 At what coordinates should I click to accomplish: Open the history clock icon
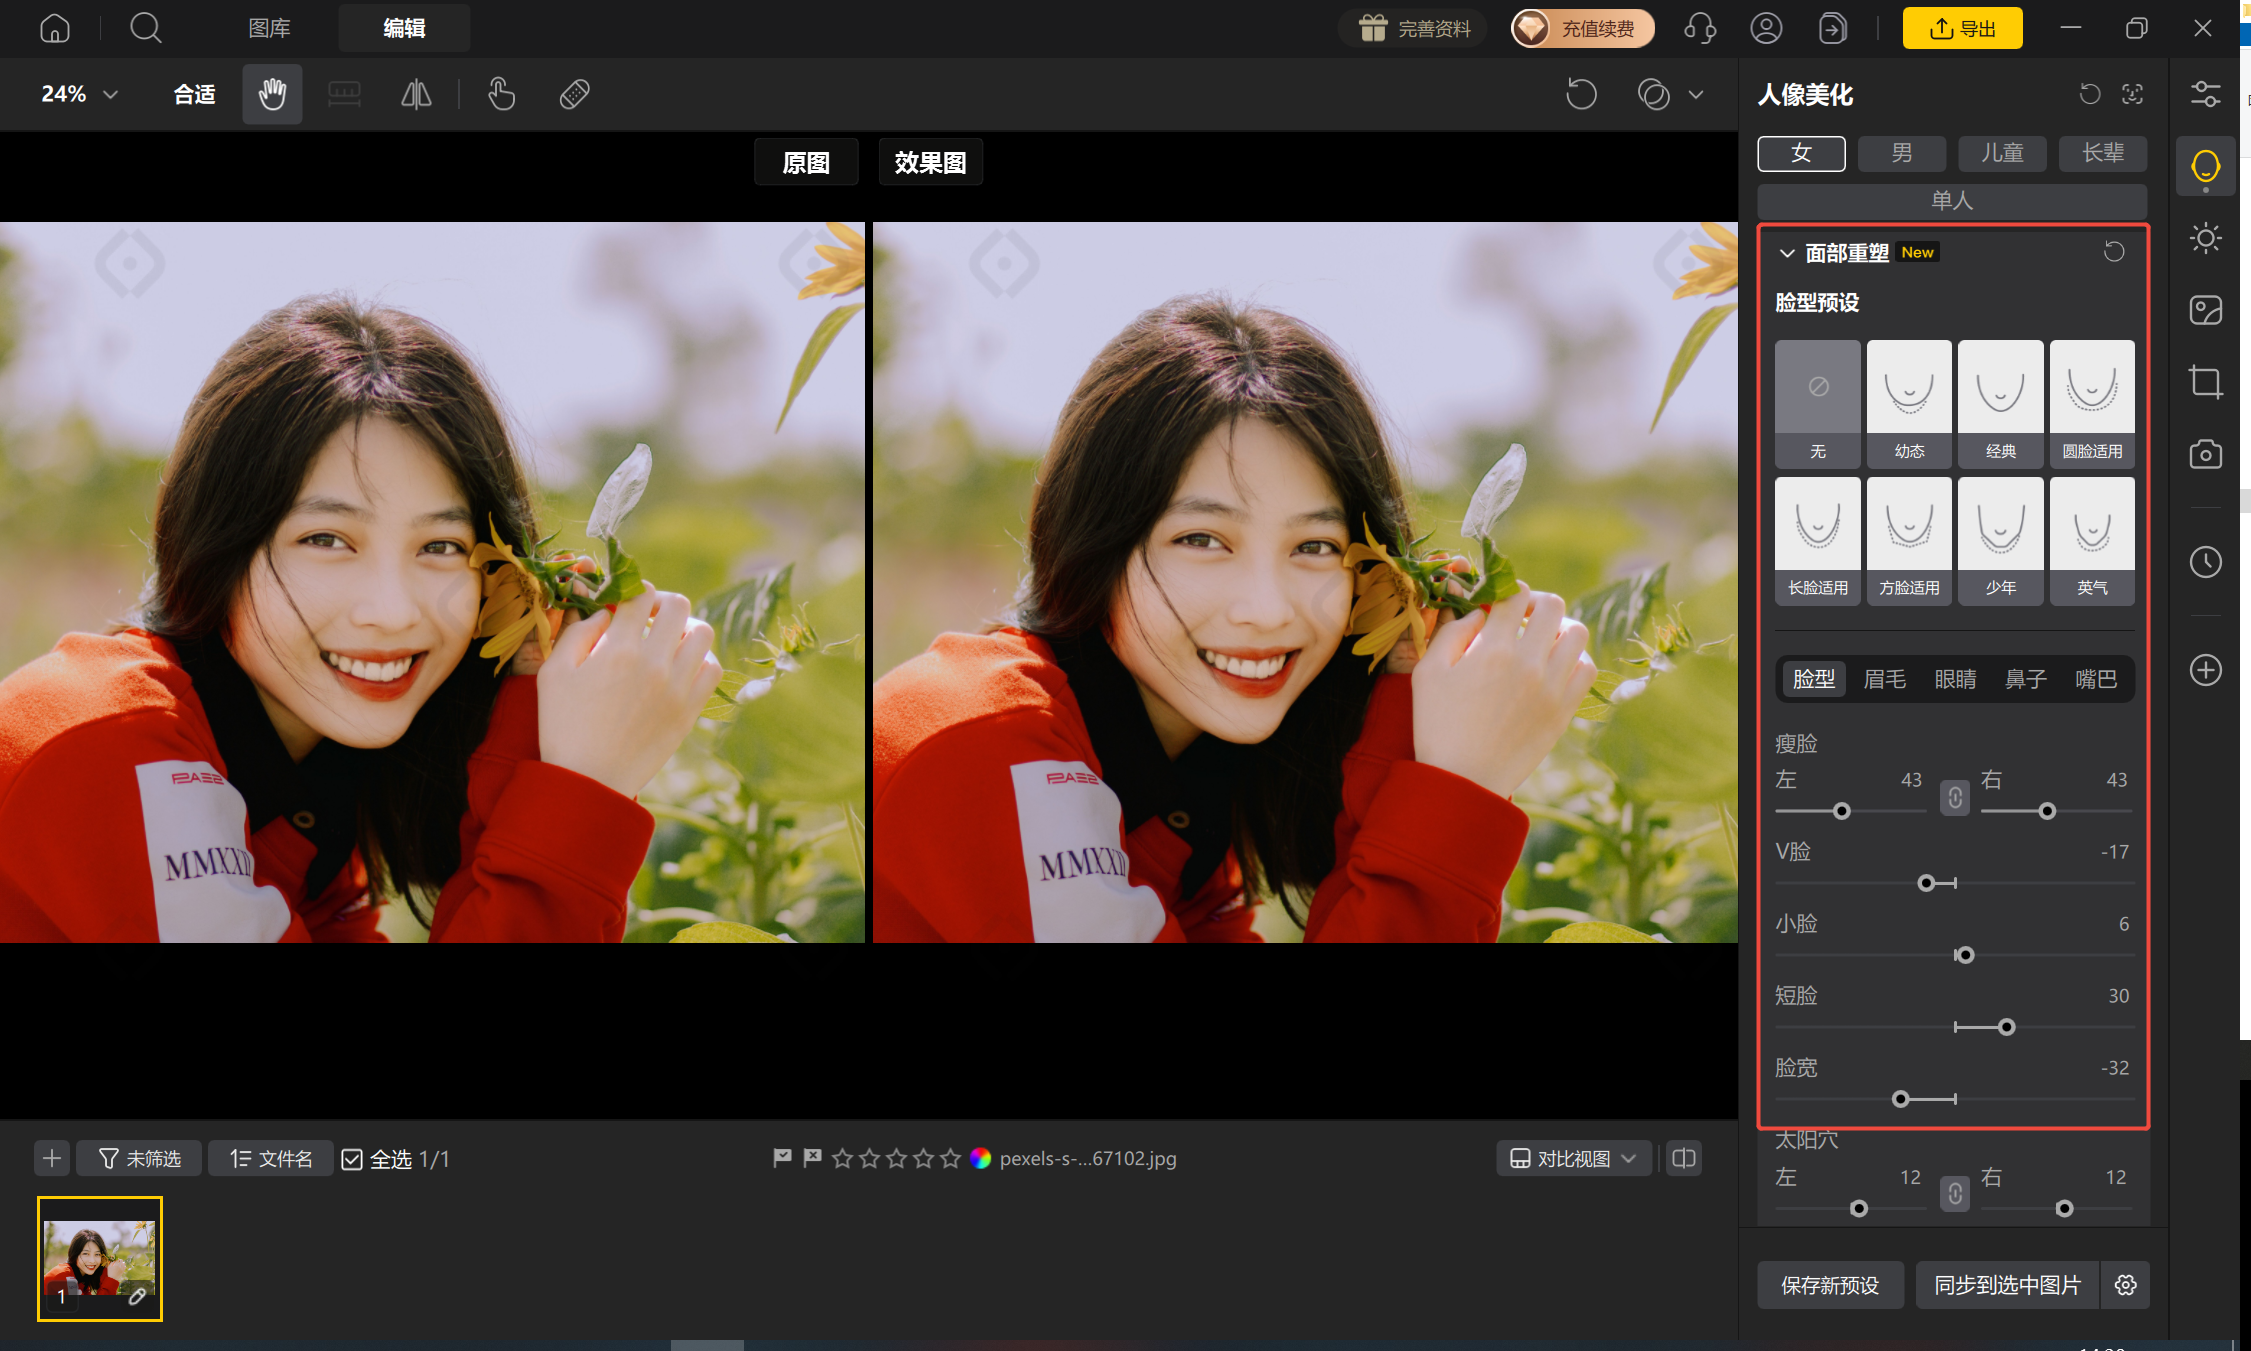[x=2205, y=562]
